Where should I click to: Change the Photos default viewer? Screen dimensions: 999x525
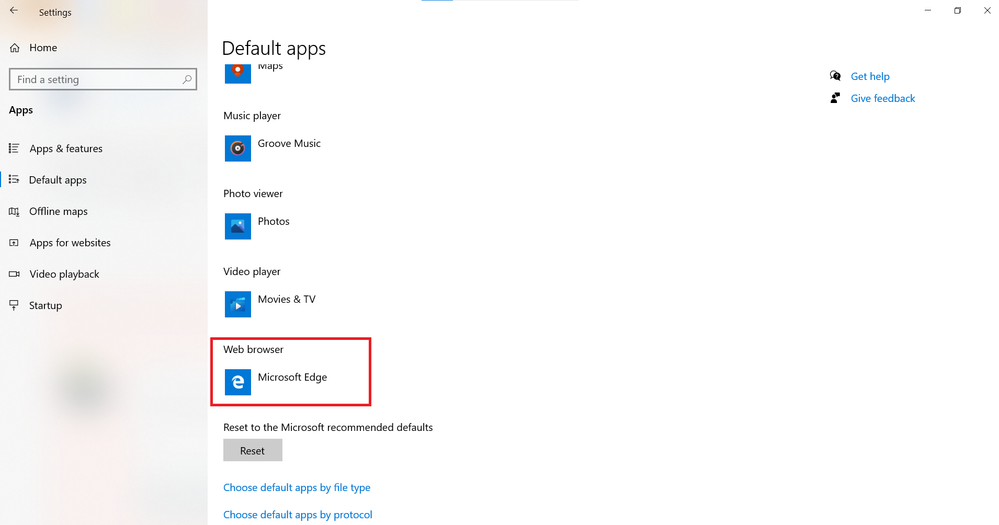coord(273,221)
